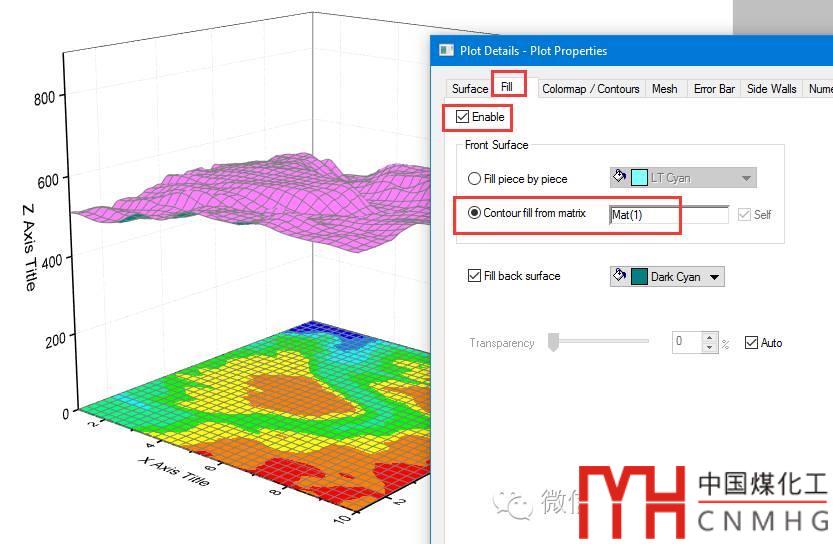Click the Plot Details window title icon
The image size is (833, 544).
point(446,50)
